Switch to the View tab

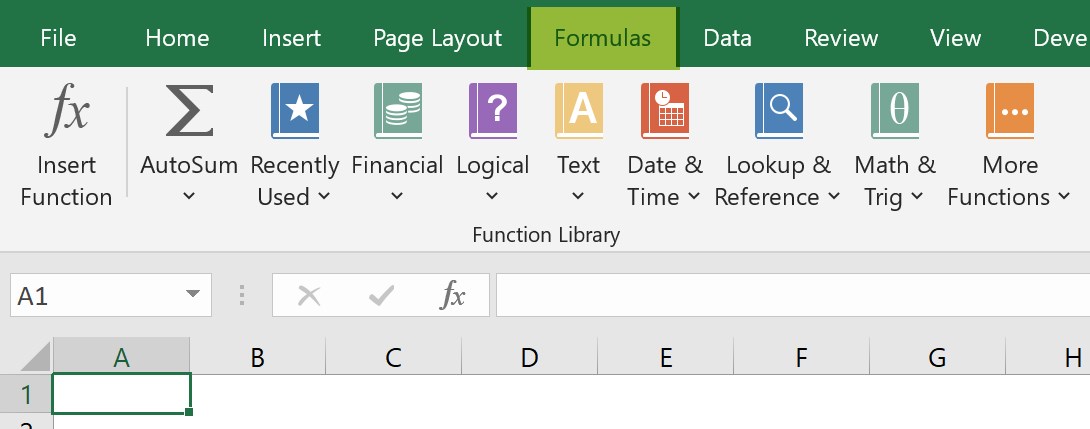tap(955, 38)
